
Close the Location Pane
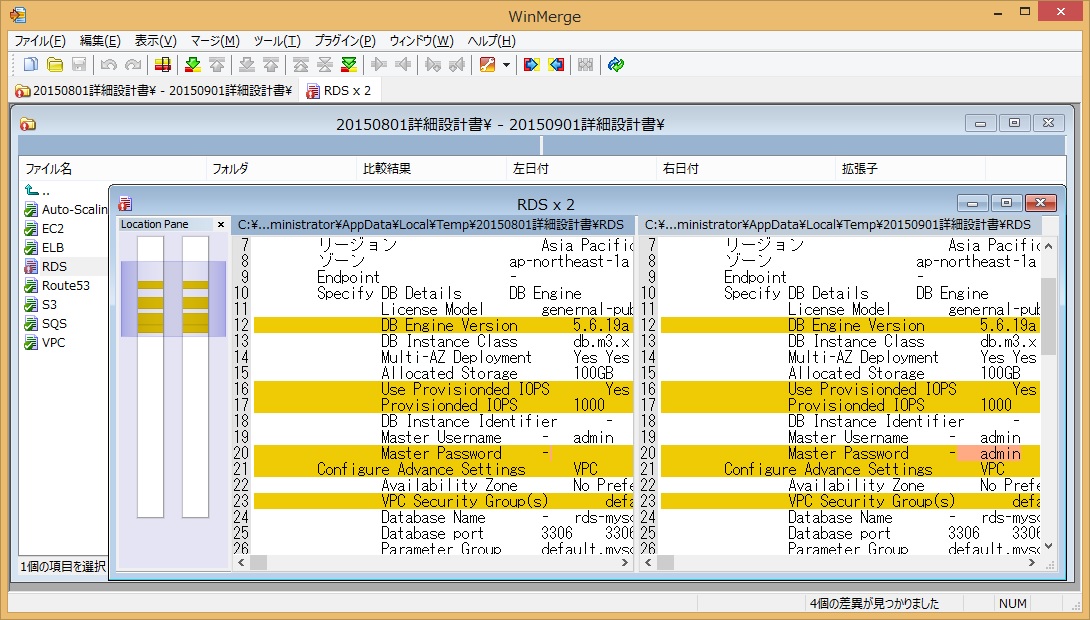pos(221,225)
